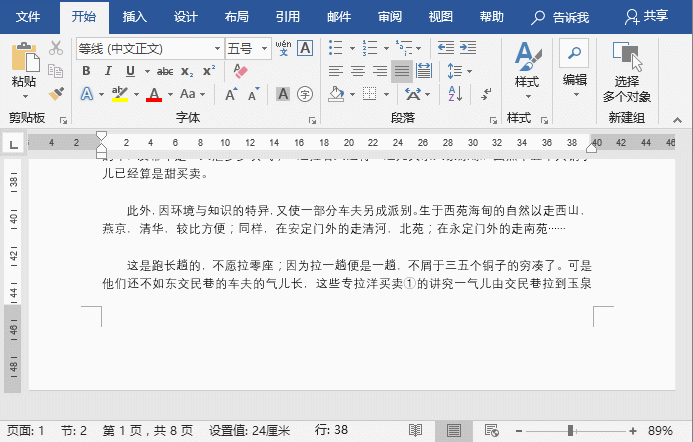This screenshot has height=442, width=693.
Task: Select Print Layout view in status bar
Action: coord(454,430)
